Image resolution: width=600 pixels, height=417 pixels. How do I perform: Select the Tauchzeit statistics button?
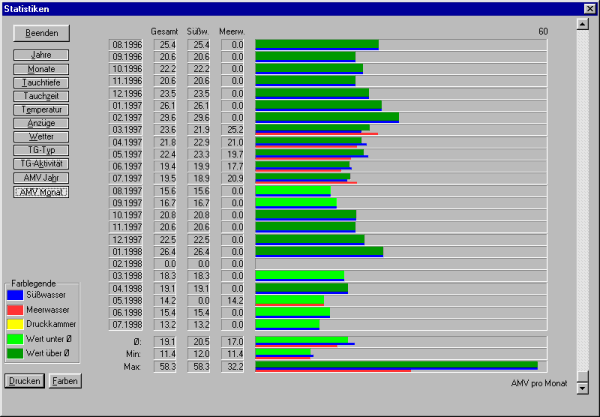tap(42, 95)
